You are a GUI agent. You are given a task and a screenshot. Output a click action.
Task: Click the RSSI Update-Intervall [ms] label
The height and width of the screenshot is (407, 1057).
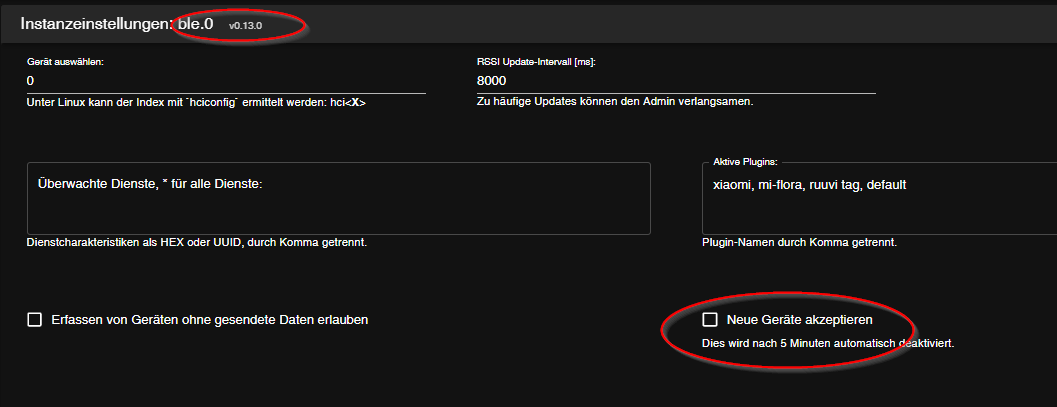pyautogui.click(x=536, y=61)
